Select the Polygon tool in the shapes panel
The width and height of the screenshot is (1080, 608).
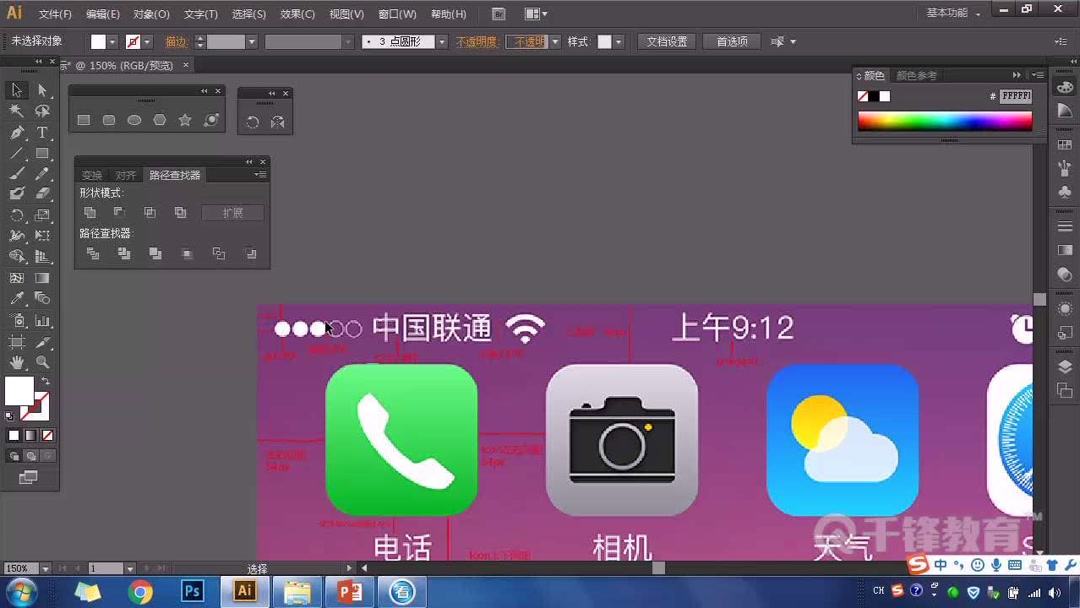click(160, 120)
